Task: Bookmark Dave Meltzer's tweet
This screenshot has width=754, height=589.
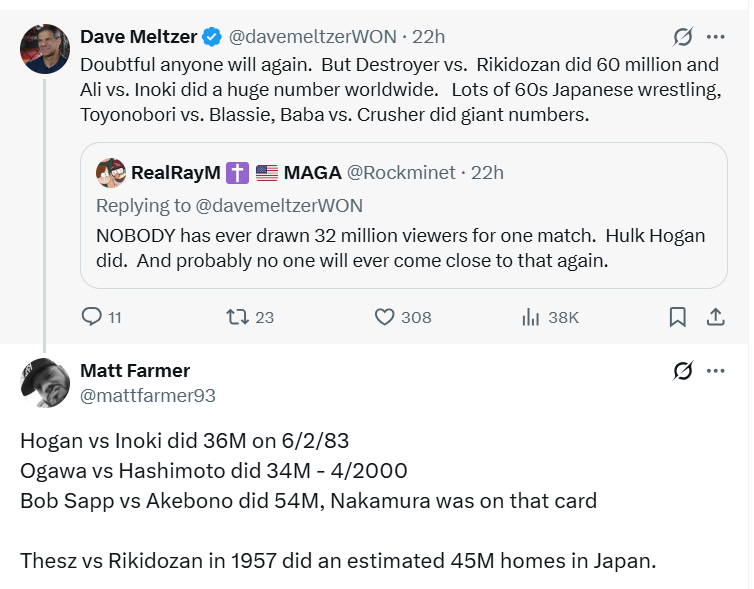Action: pyautogui.click(x=678, y=317)
